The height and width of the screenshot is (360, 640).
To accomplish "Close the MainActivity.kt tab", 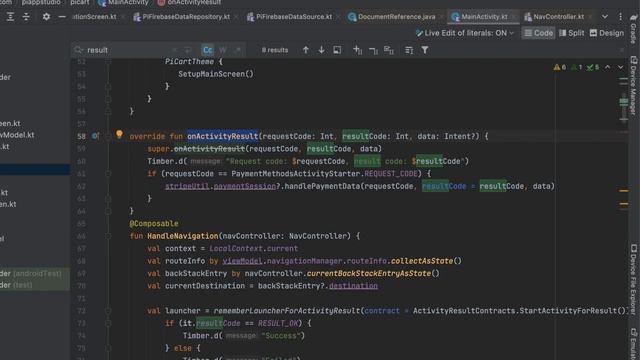I will click(514, 17).
